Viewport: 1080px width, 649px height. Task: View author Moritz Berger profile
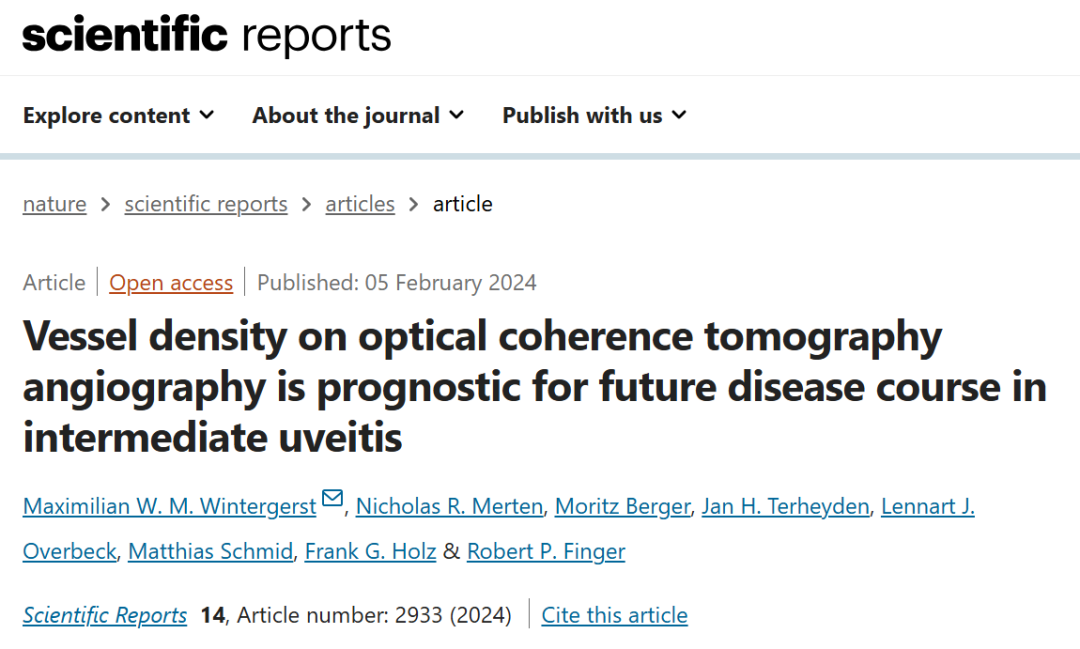coord(622,507)
